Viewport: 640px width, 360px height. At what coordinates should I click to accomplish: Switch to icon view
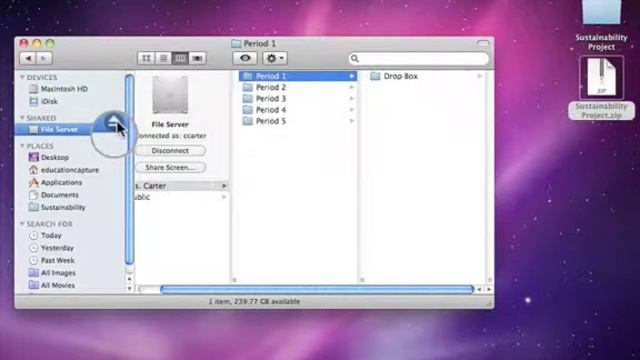146,58
